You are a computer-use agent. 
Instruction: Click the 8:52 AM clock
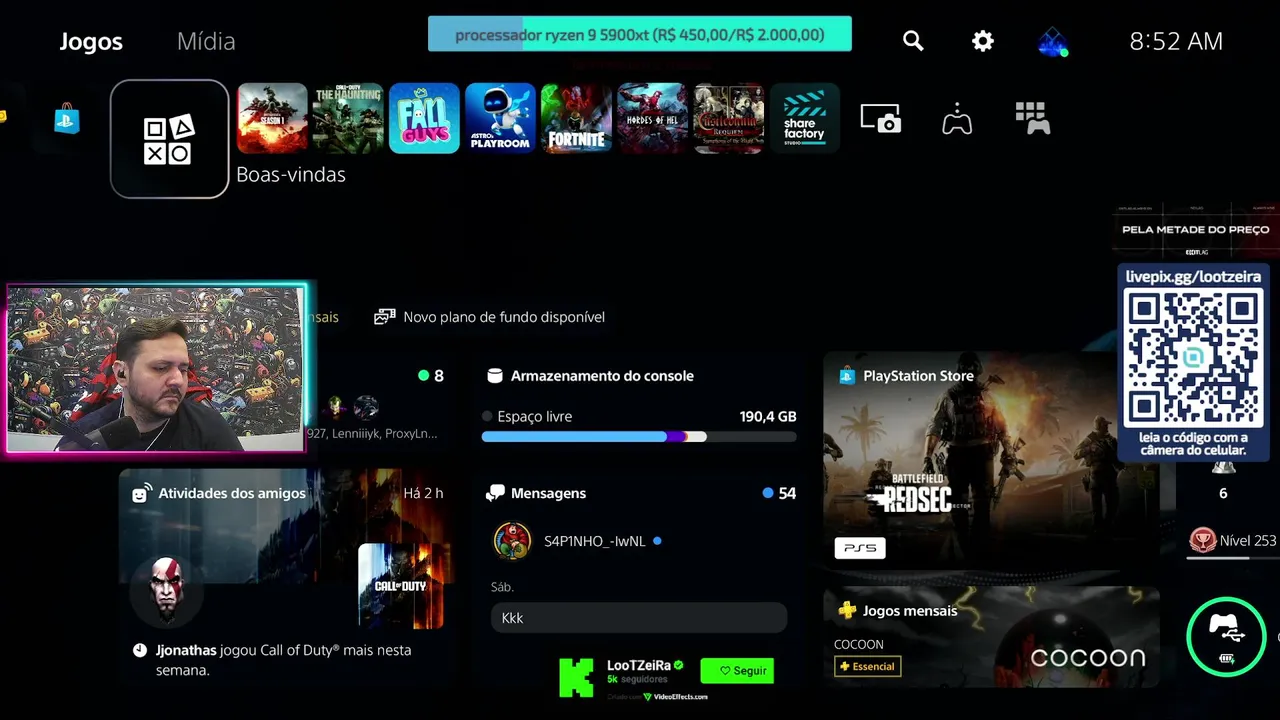click(x=1176, y=41)
